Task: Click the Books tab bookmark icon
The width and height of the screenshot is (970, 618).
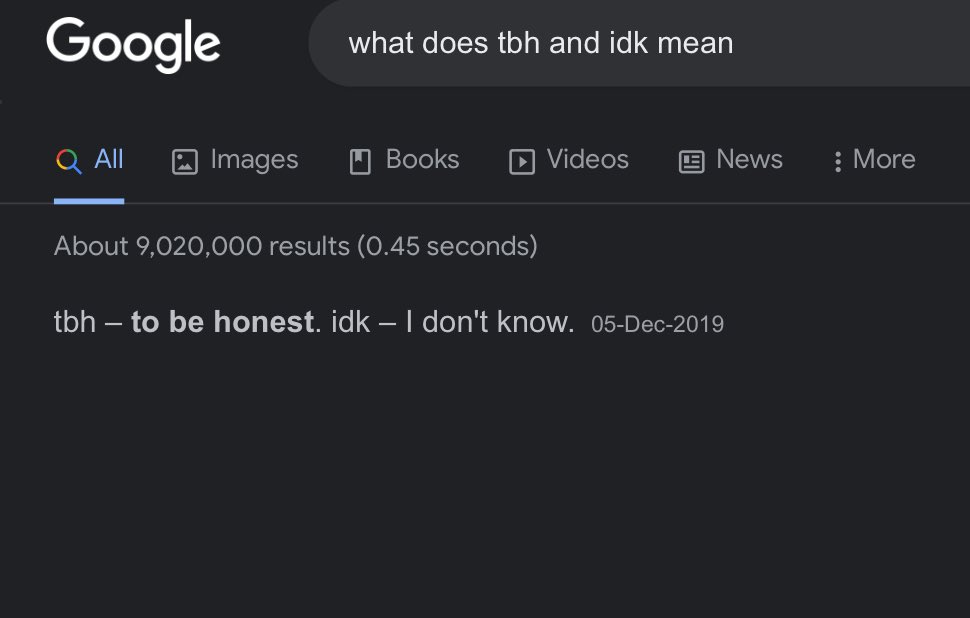Action: (x=360, y=162)
